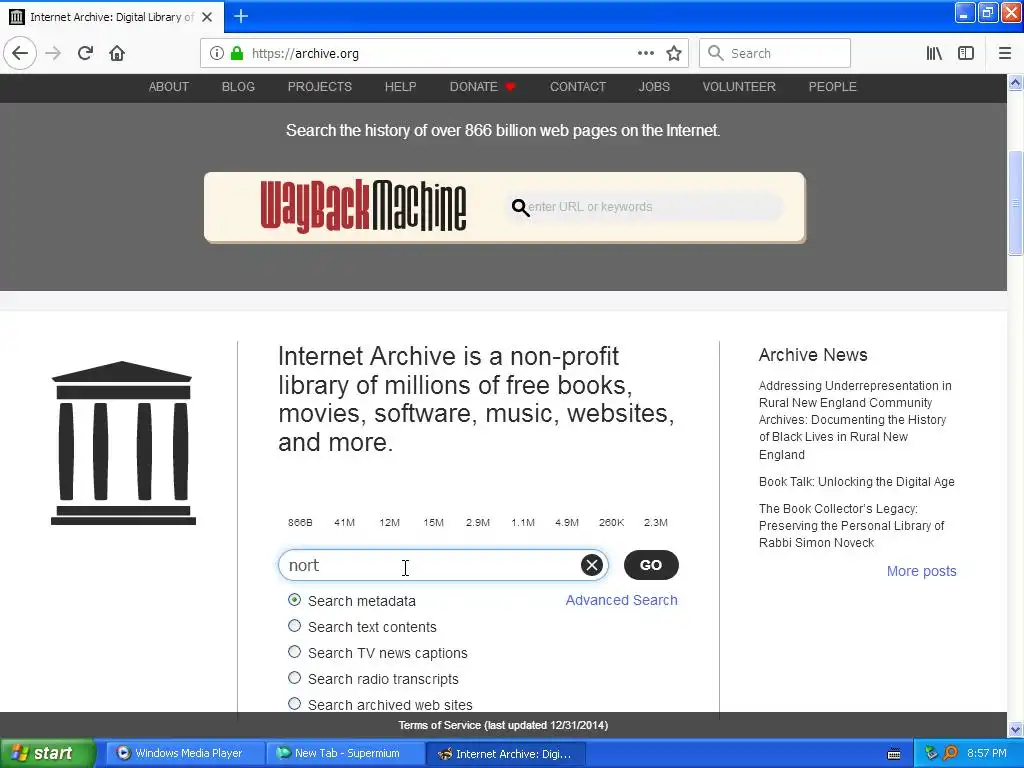1024x768 pixels.
Task: Switch to Windows Media Player taskbar item
Action: (x=185, y=754)
